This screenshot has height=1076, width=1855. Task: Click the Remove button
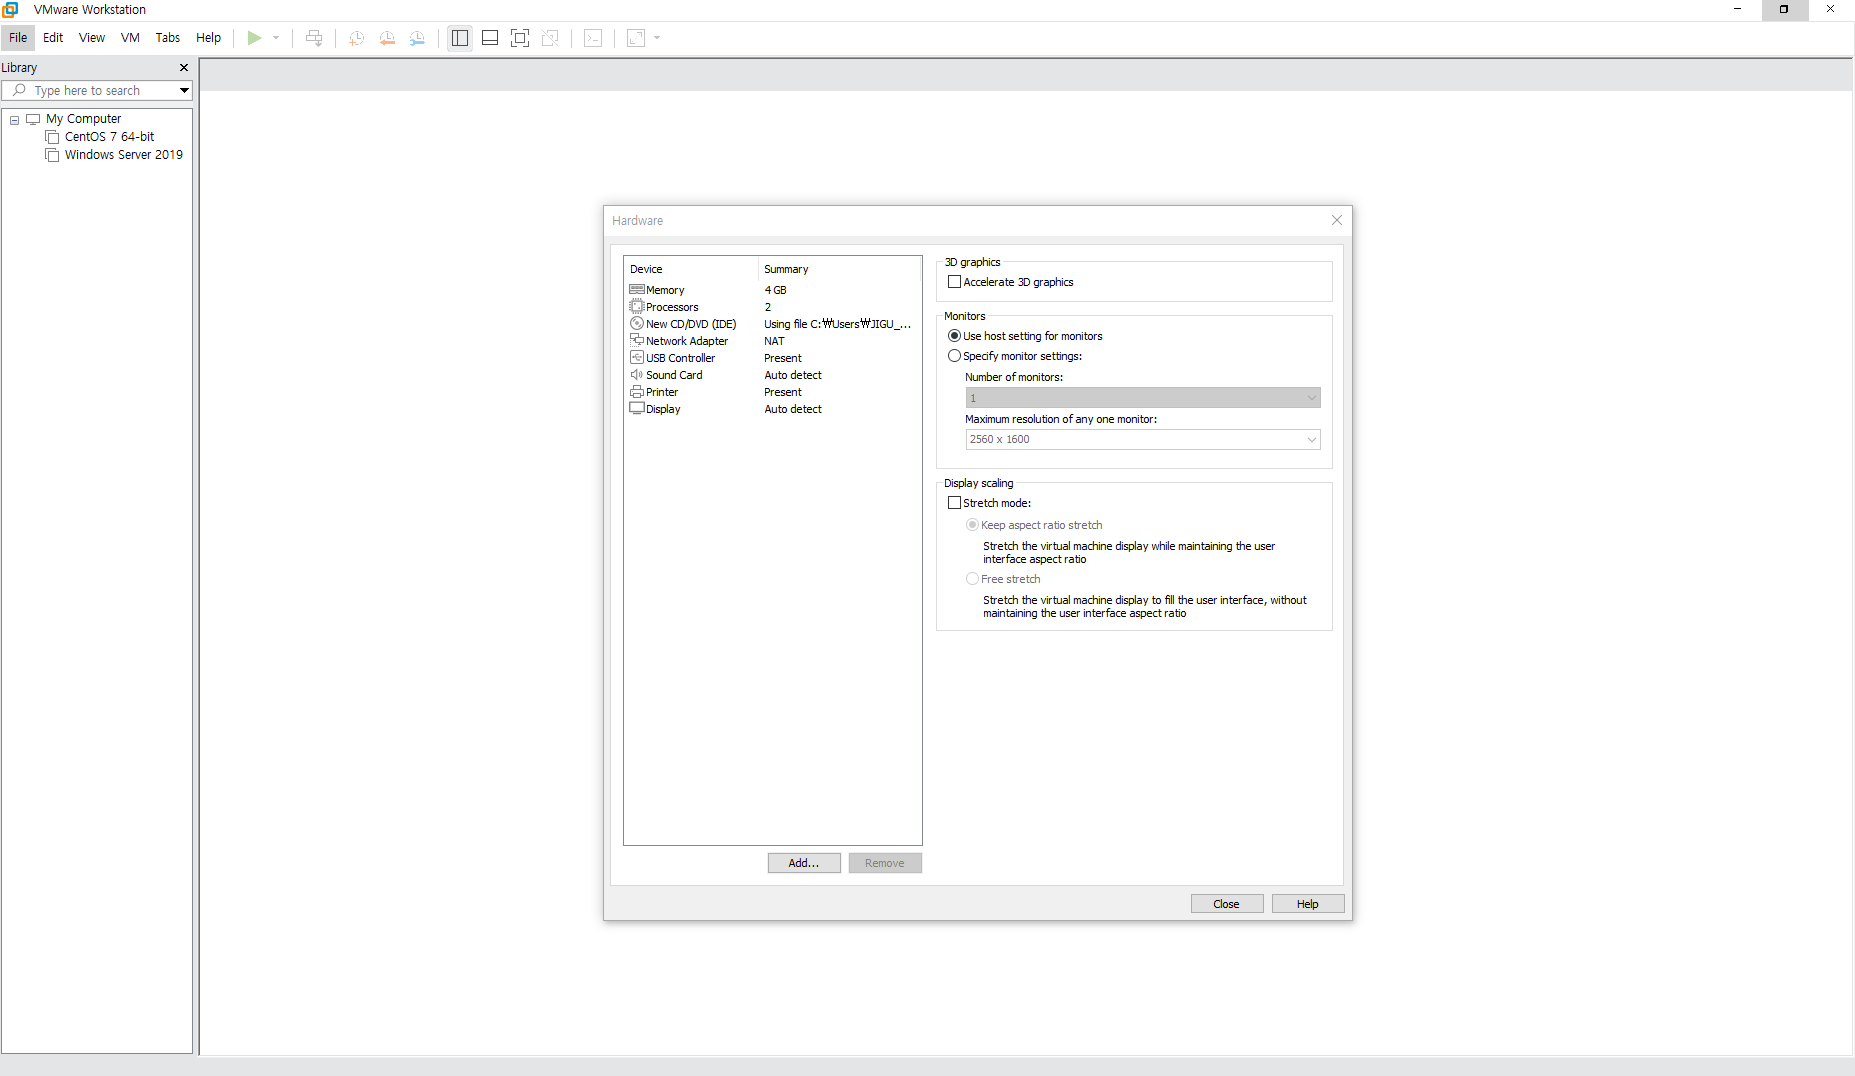coord(885,863)
